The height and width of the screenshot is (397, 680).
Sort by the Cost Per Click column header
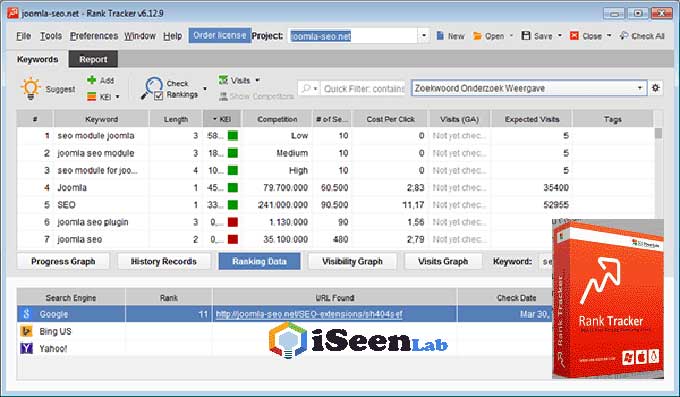point(390,119)
